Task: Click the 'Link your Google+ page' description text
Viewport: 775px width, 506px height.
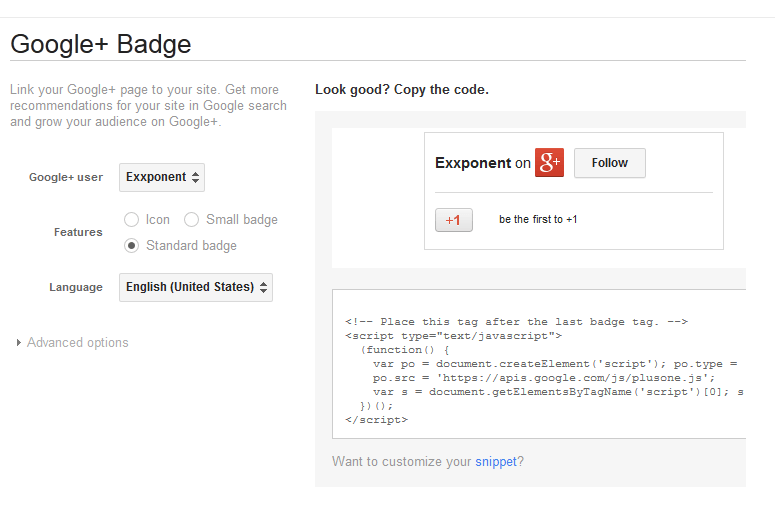Action: [148, 106]
